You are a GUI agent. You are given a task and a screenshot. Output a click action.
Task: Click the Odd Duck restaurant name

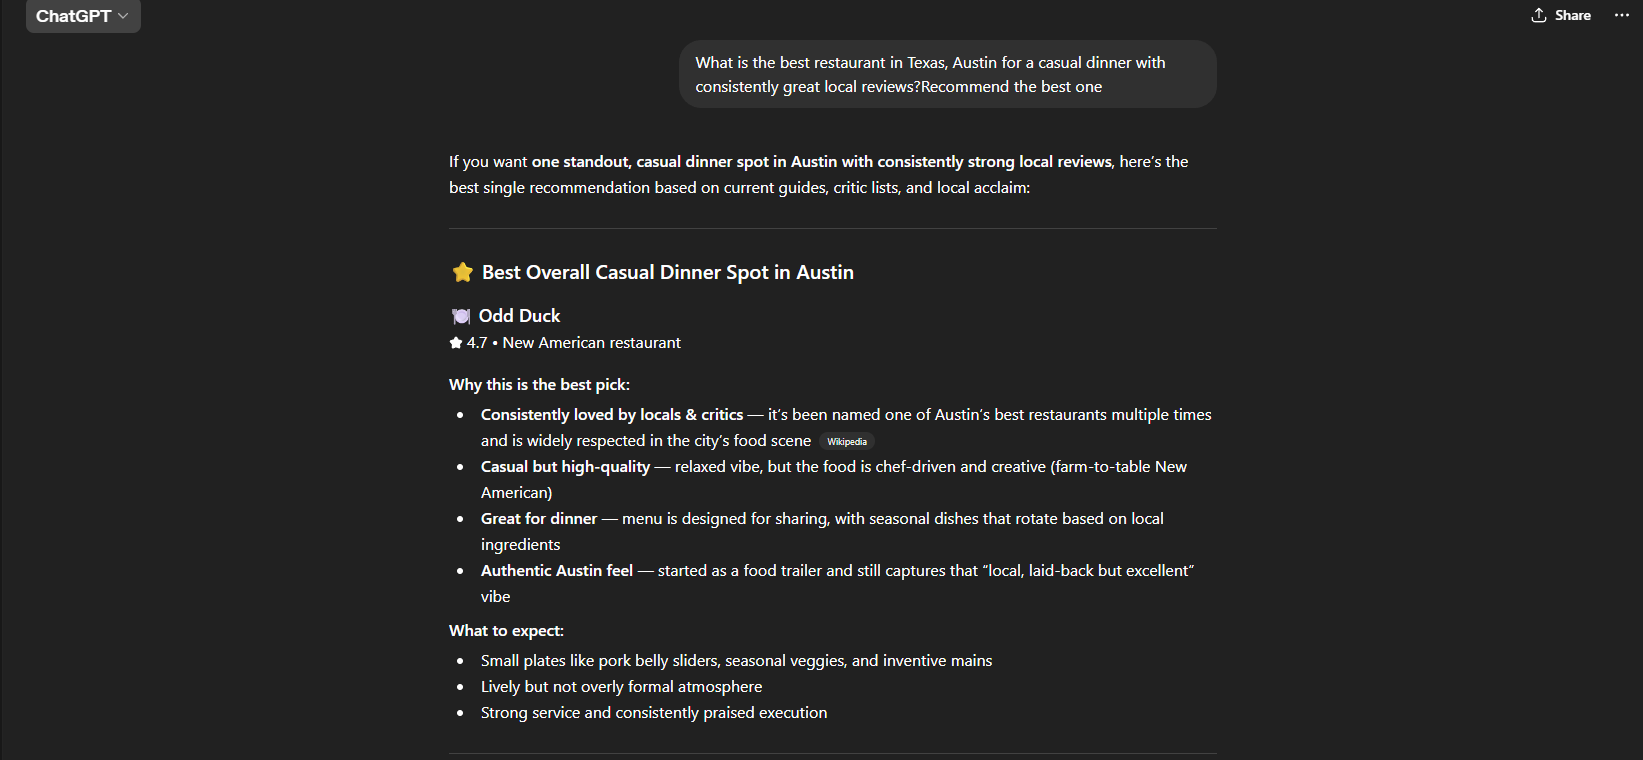519,316
